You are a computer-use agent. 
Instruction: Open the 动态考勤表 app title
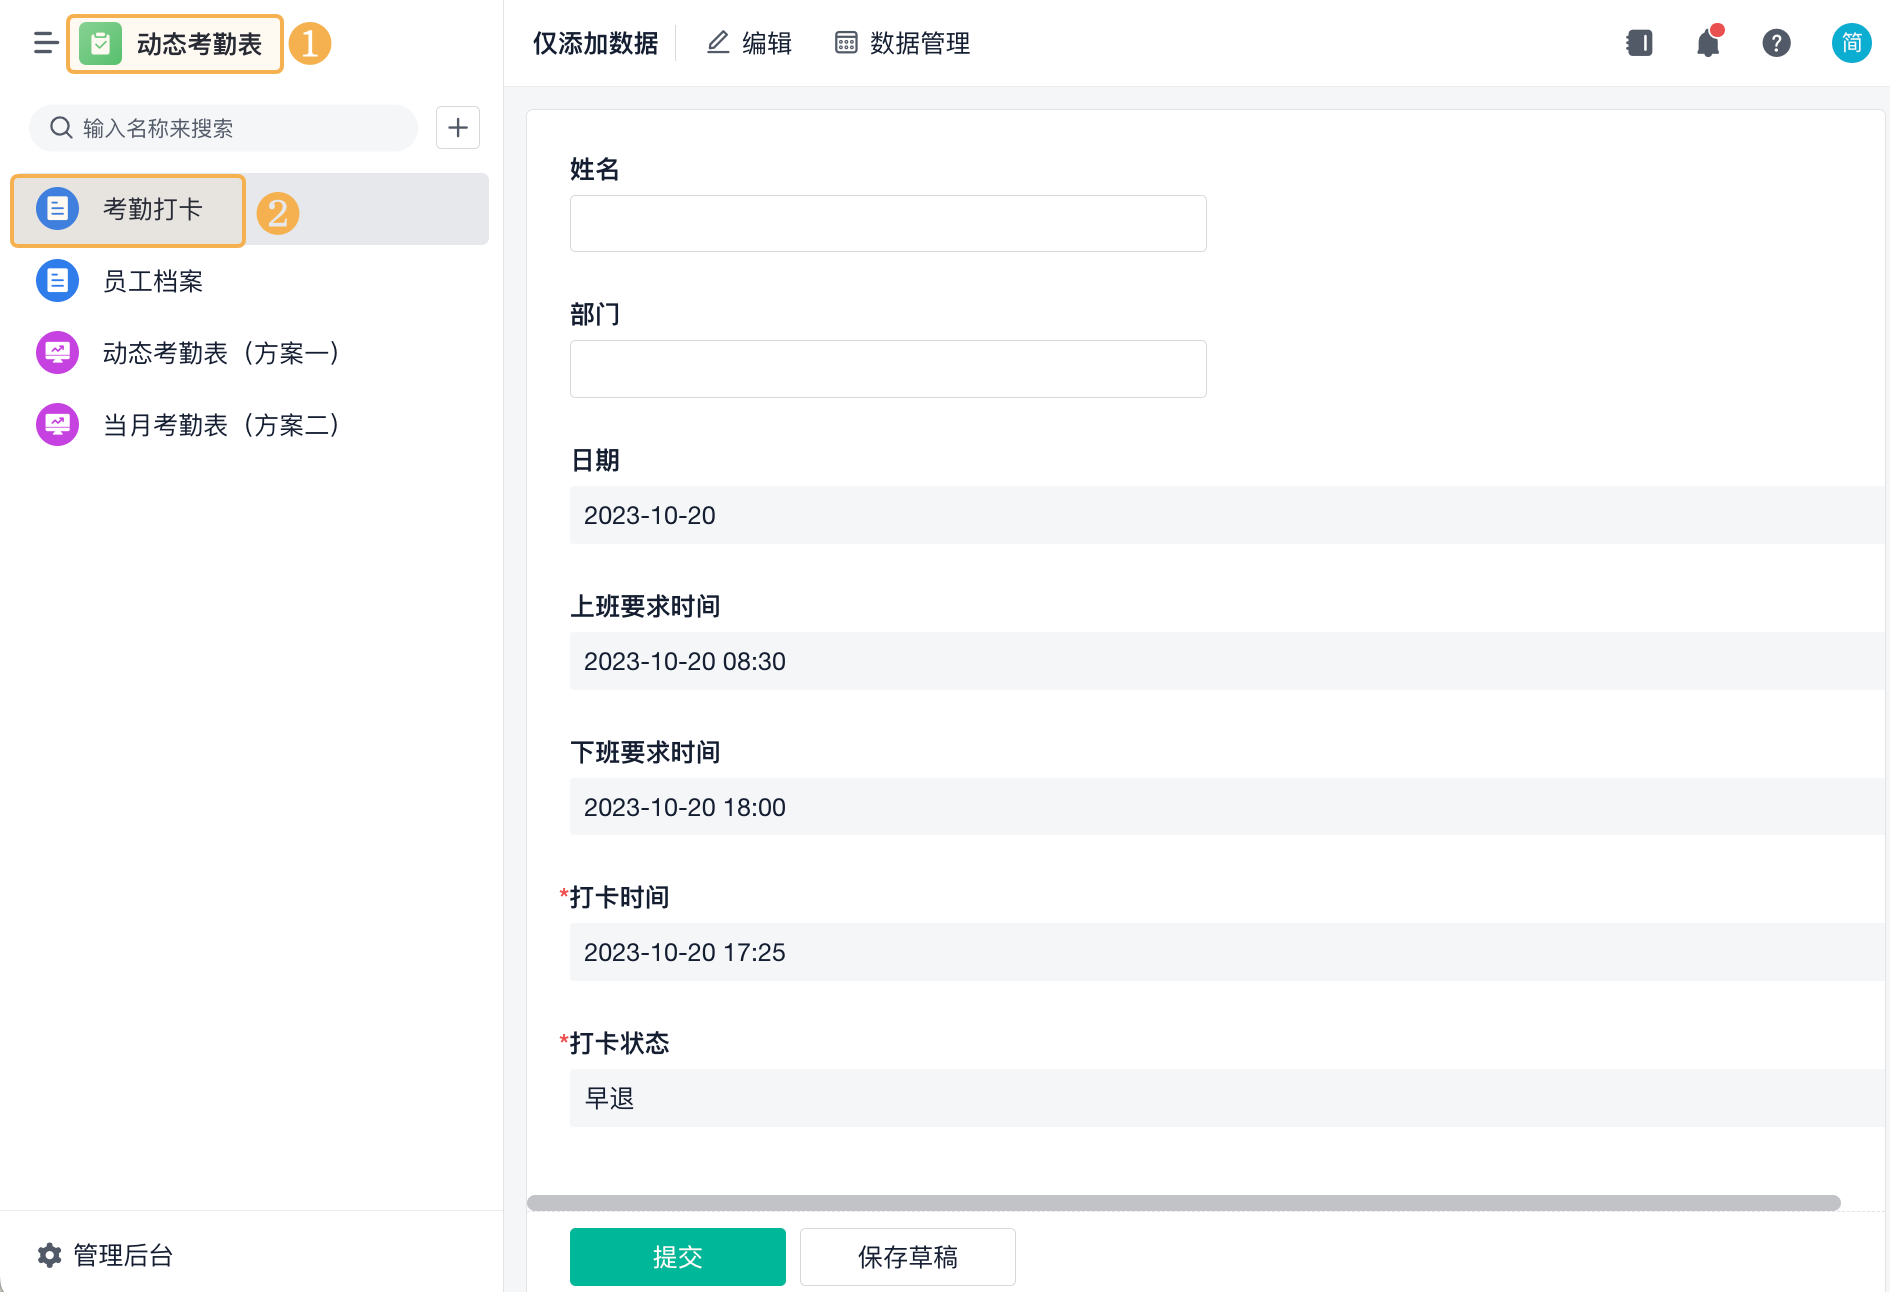click(199, 44)
